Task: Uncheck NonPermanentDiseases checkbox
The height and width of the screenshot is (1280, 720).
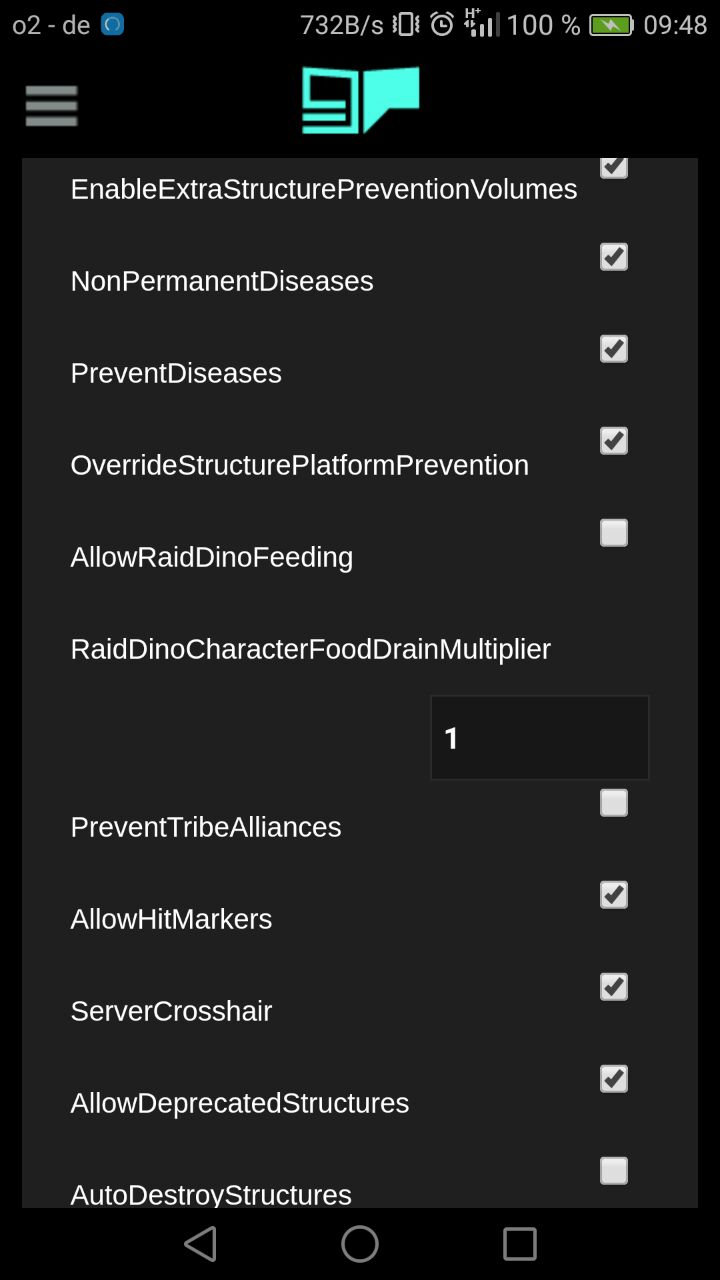Action: (614, 257)
